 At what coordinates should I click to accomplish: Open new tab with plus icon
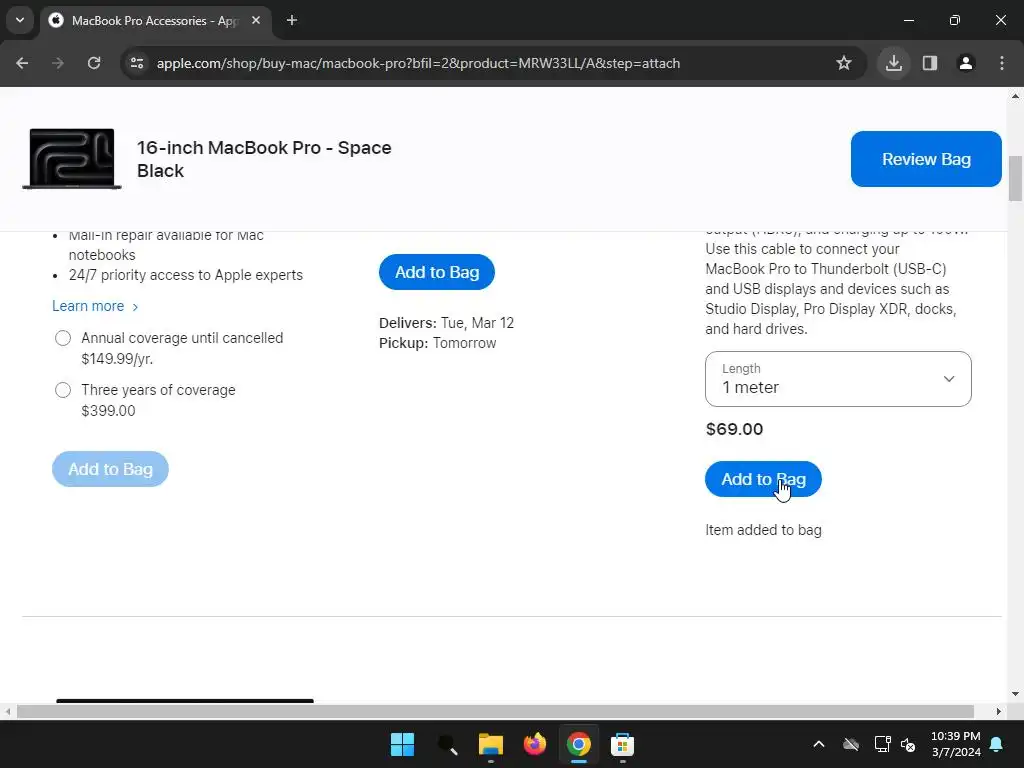(292, 20)
